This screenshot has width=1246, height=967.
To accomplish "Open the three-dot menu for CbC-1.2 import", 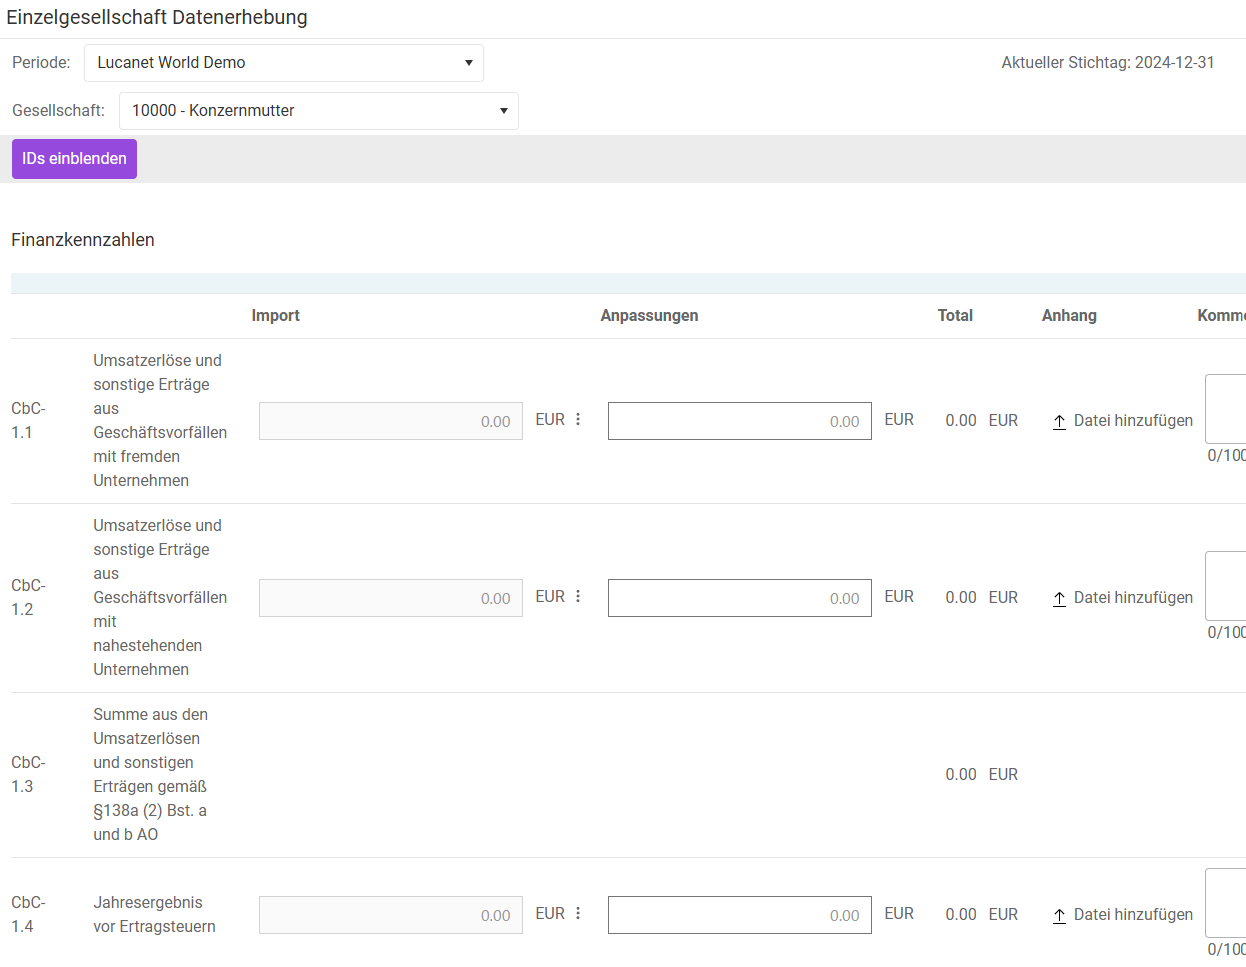I will [x=578, y=597].
